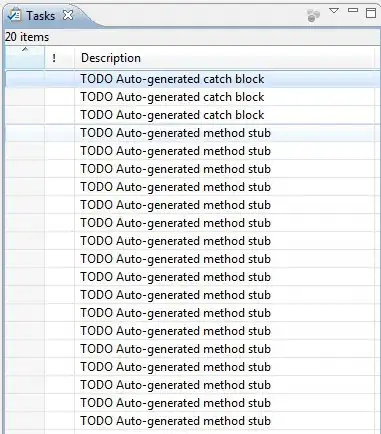Click the 20 items status label

[27, 37]
